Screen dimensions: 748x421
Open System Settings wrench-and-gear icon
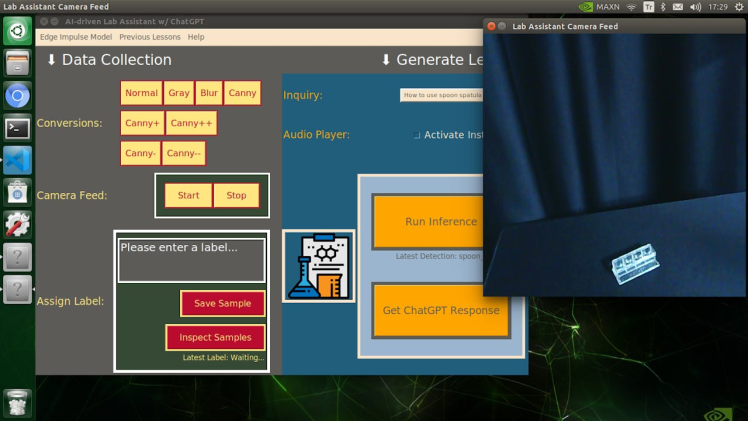[17, 225]
